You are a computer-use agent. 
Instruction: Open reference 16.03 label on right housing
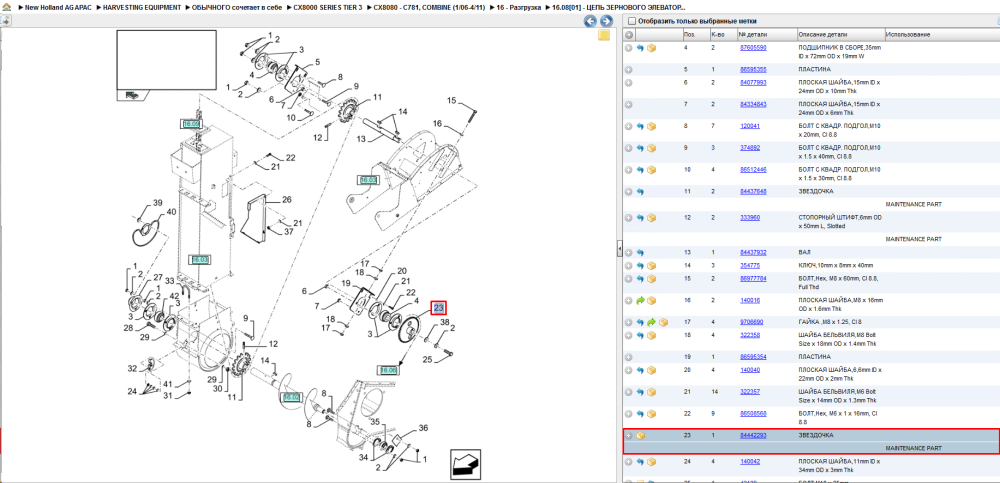pyautogui.click(x=368, y=181)
